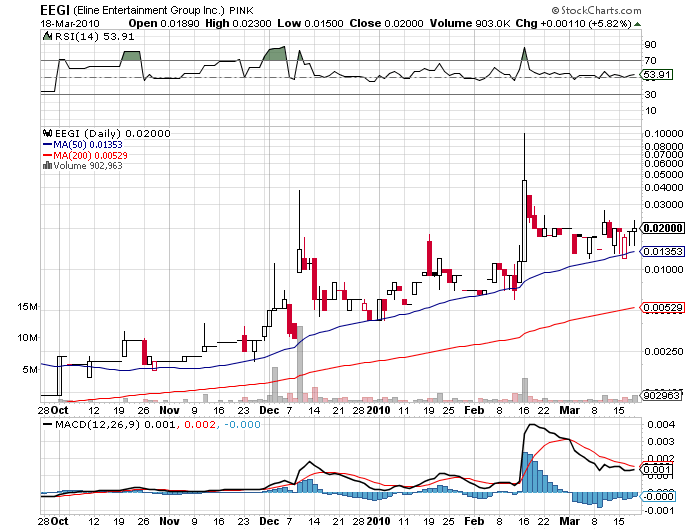
Task: Click the company name Eline Entertainment Group Inc.
Action: [x=149, y=10]
